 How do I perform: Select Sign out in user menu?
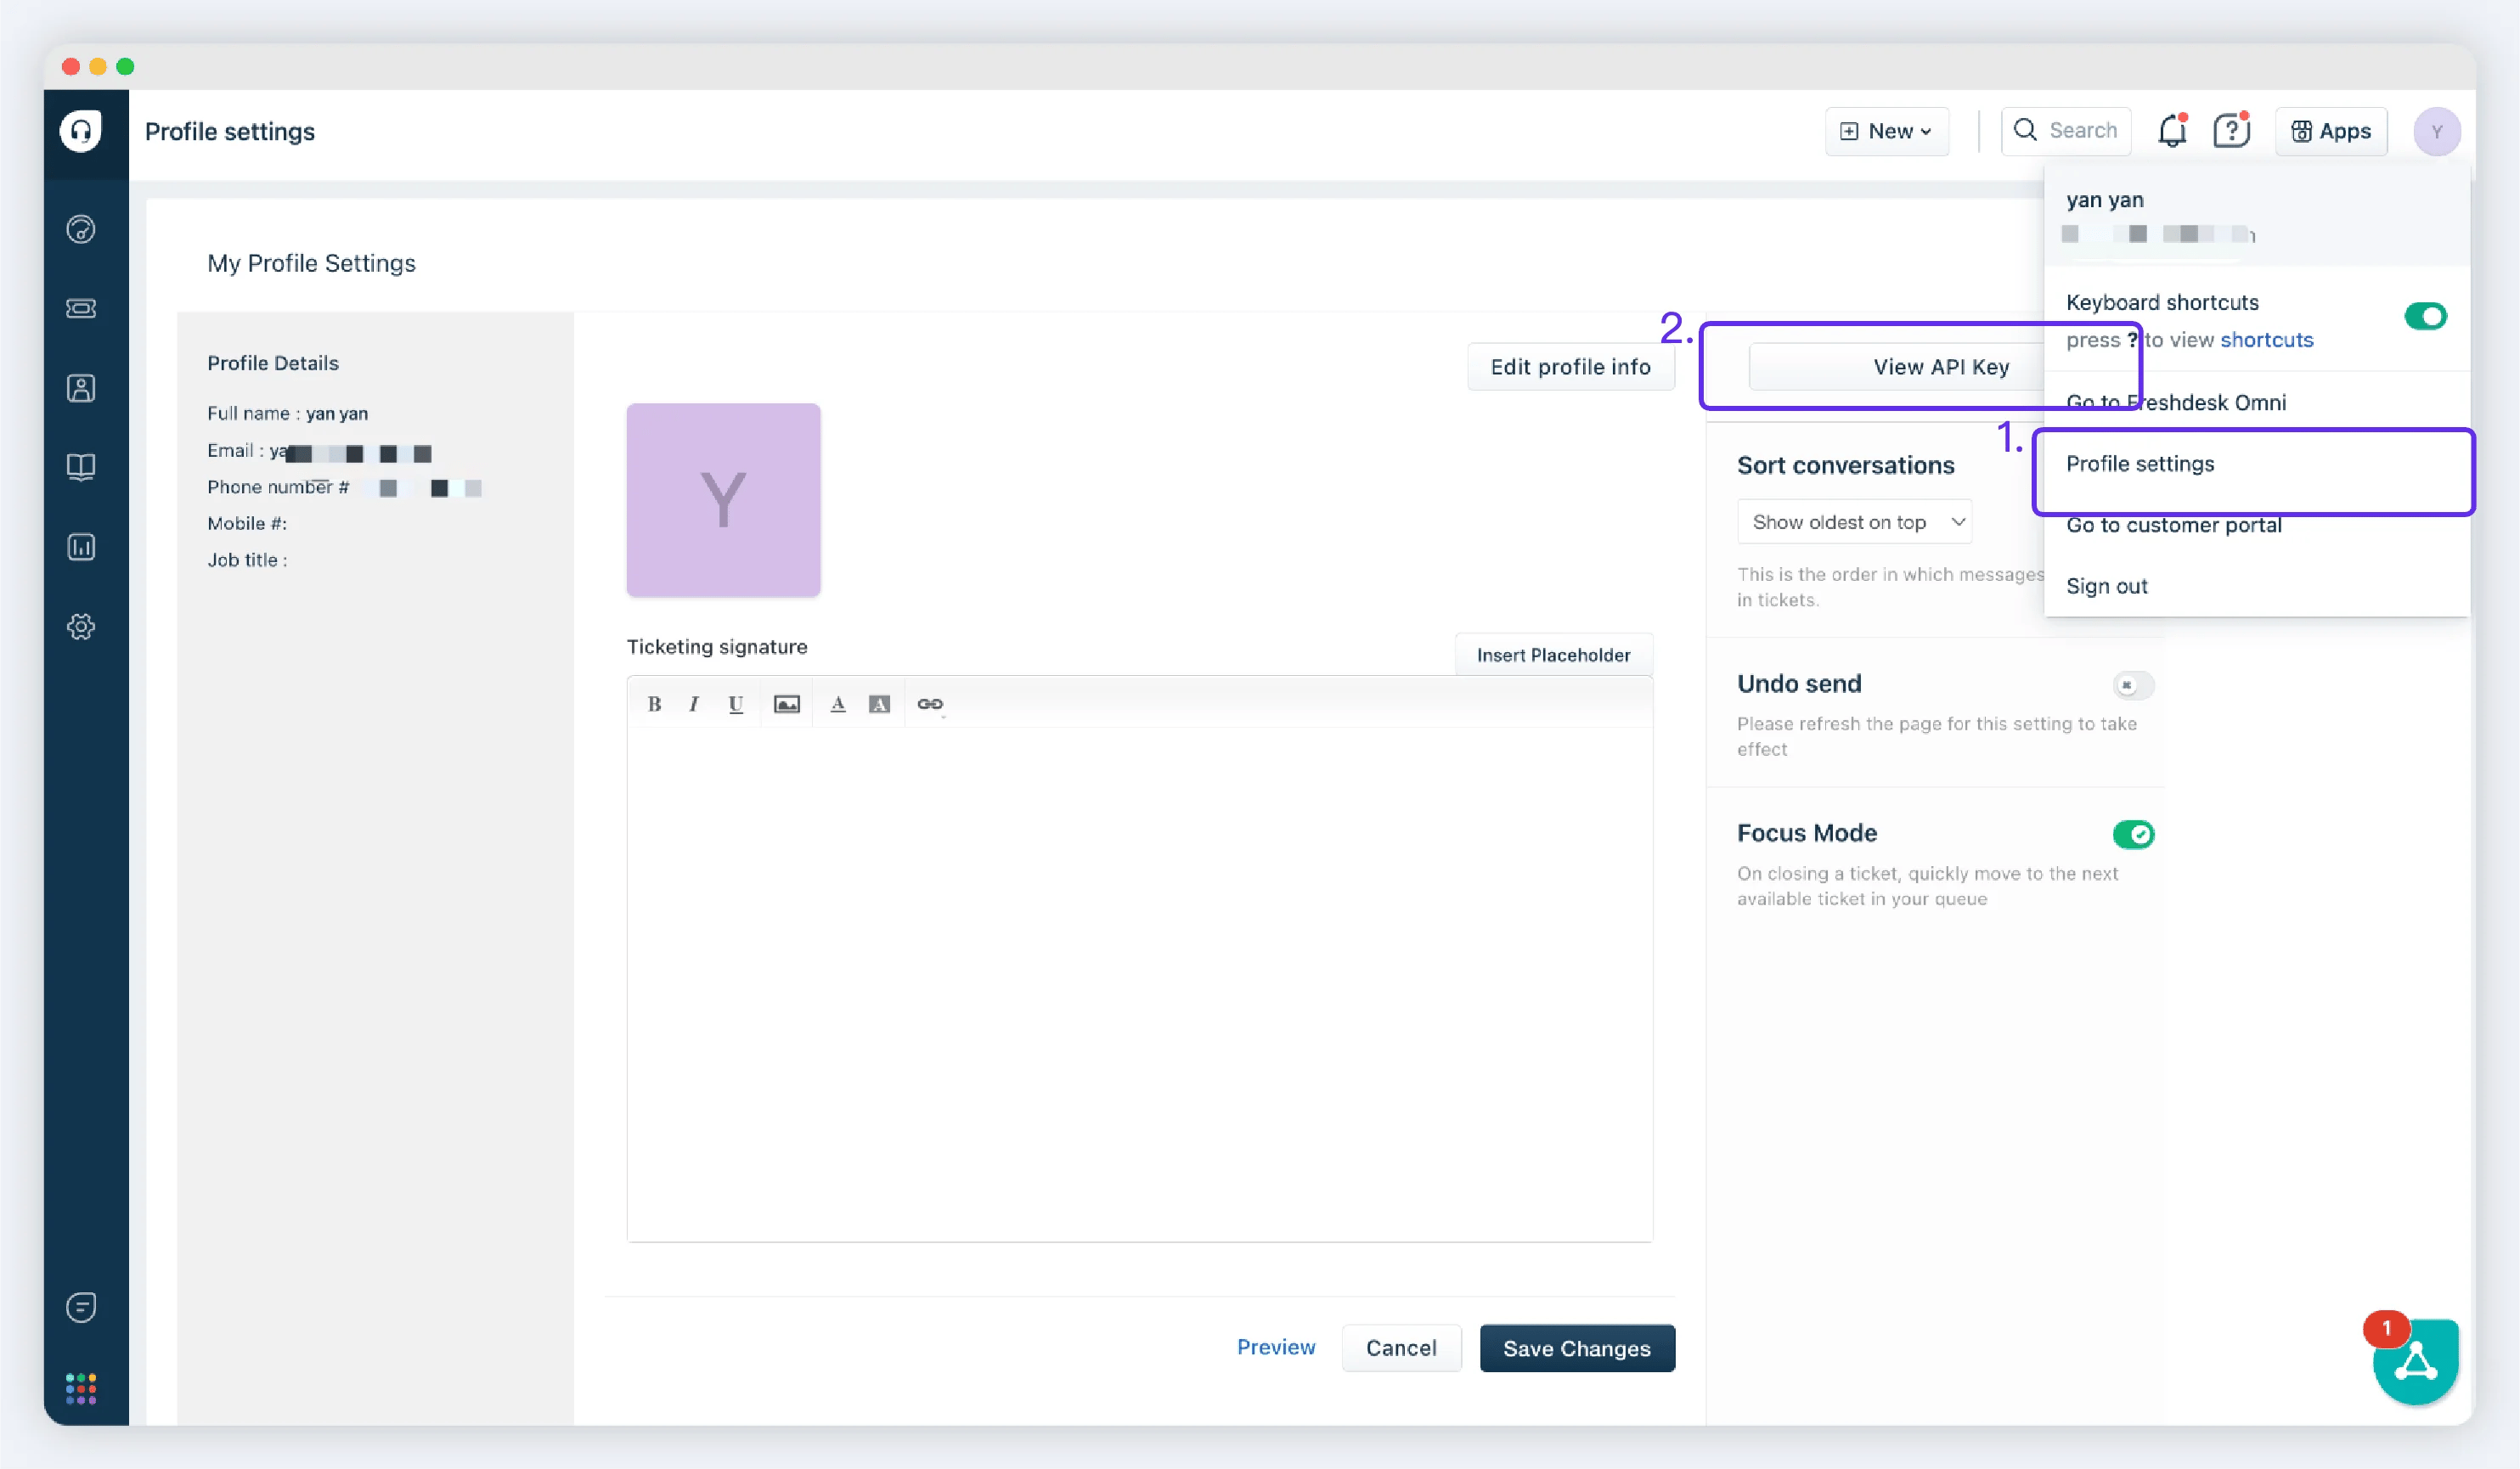tap(2256, 586)
